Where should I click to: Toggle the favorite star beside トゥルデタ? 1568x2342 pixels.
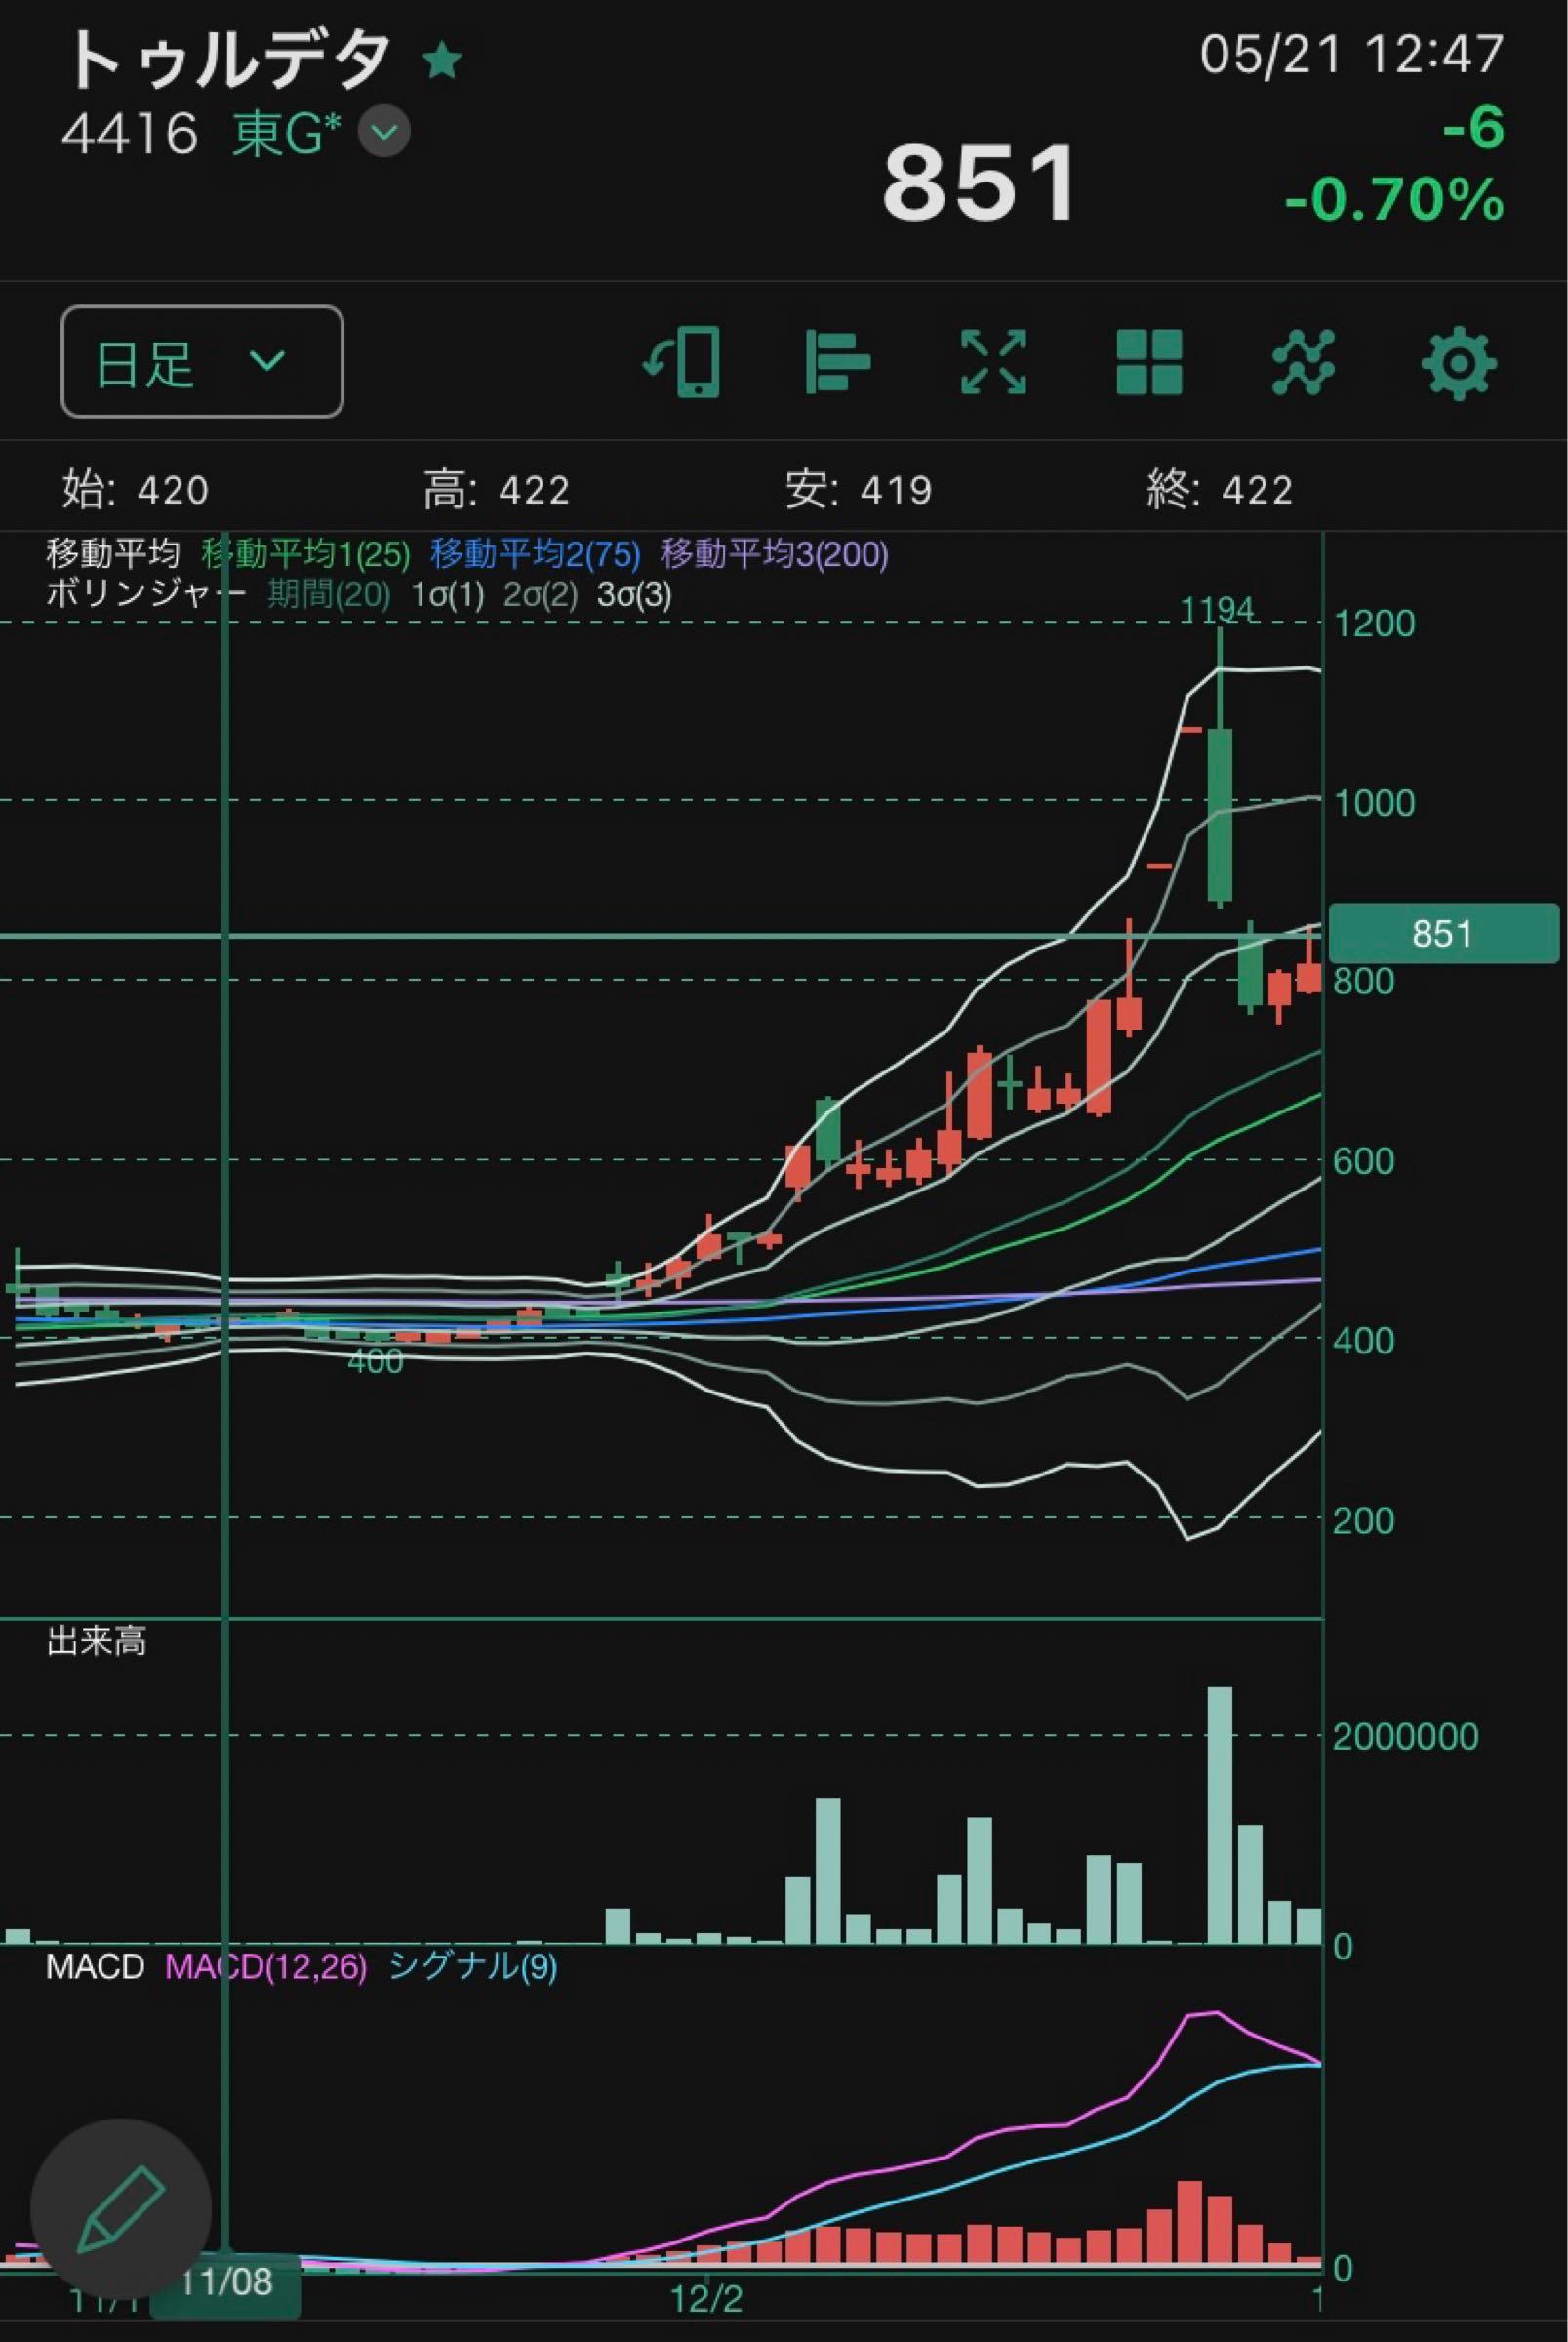coord(442,62)
